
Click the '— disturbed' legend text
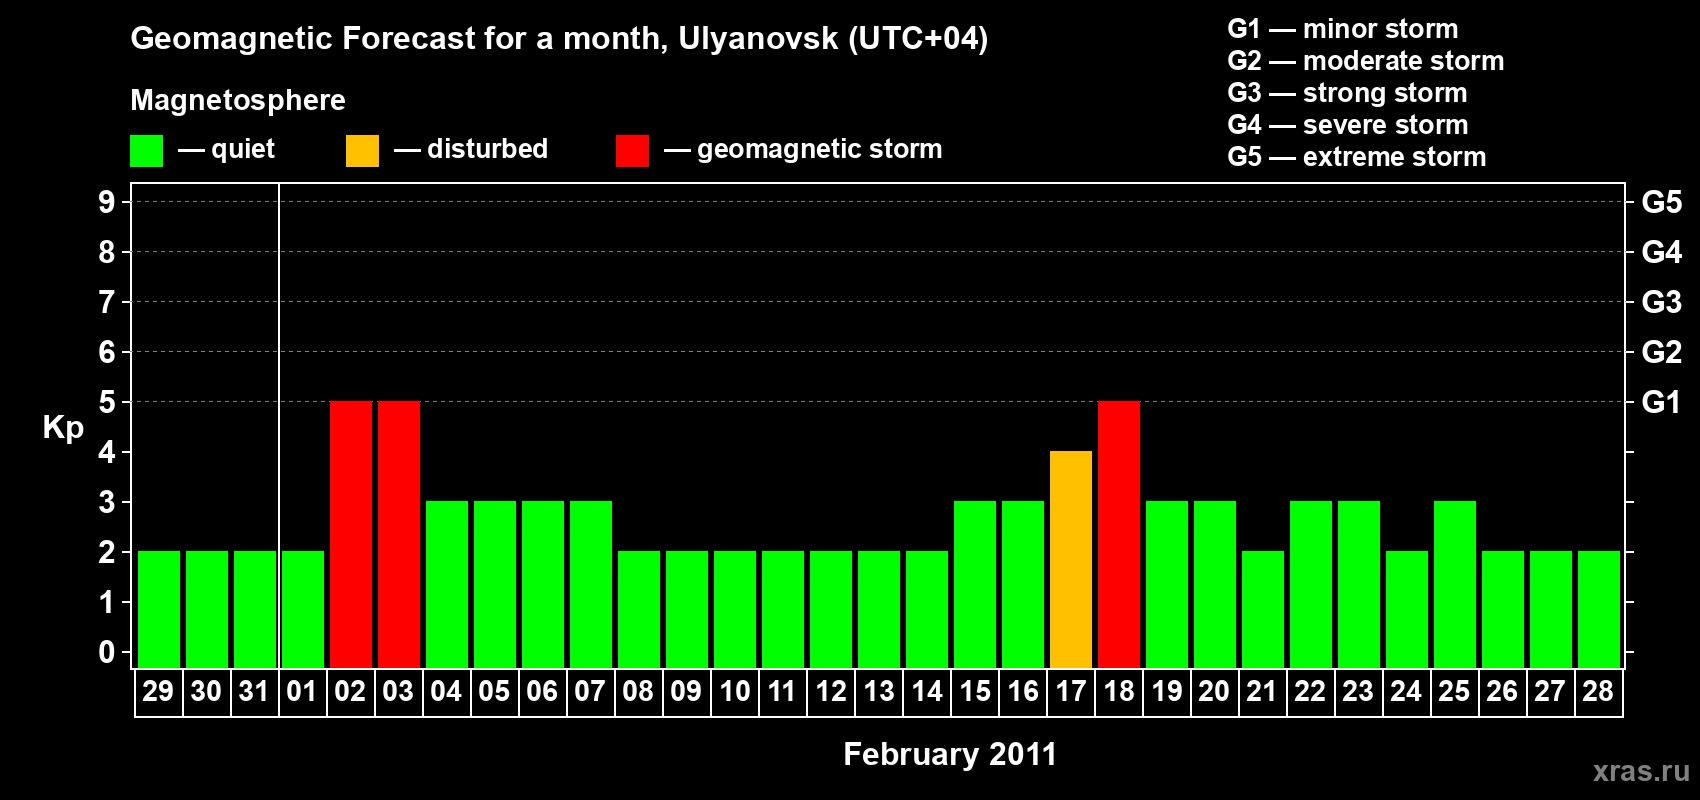click(x=471, y=149)
